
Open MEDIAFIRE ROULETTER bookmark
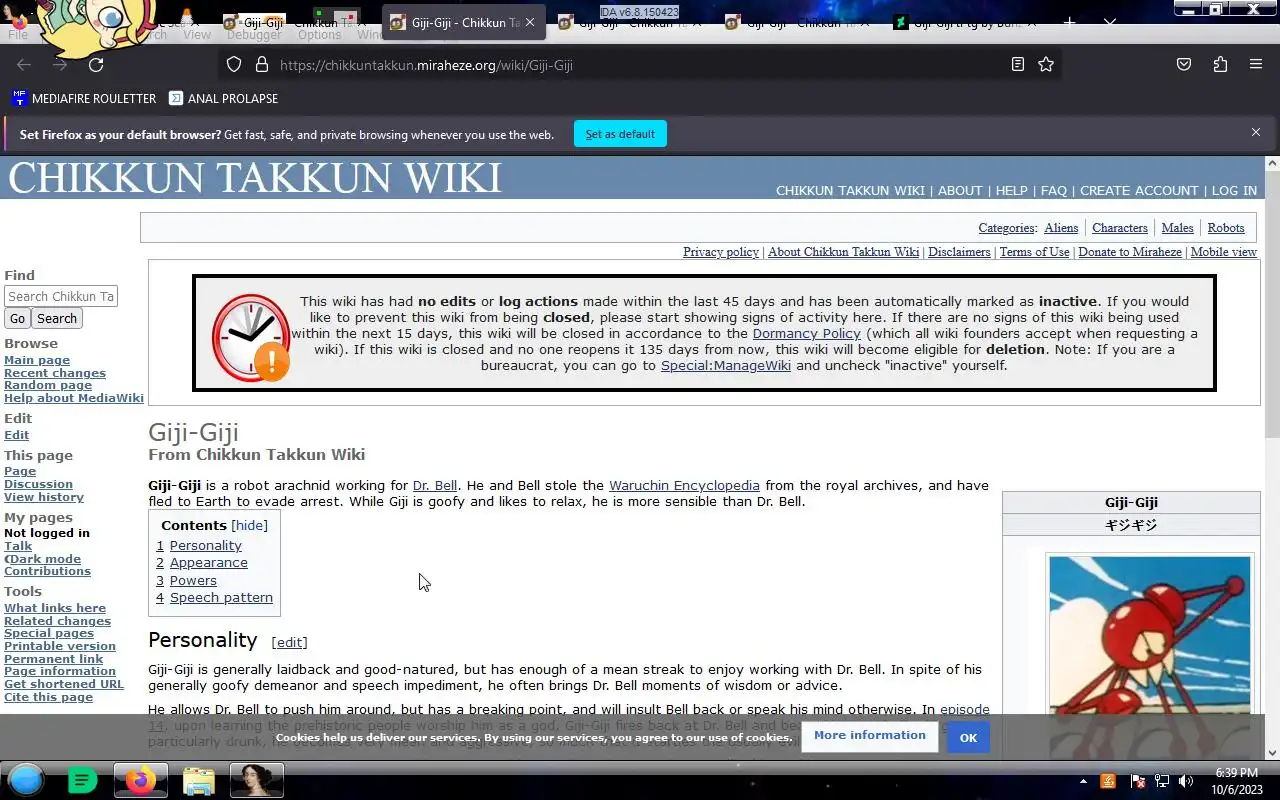tap(84, 98)
